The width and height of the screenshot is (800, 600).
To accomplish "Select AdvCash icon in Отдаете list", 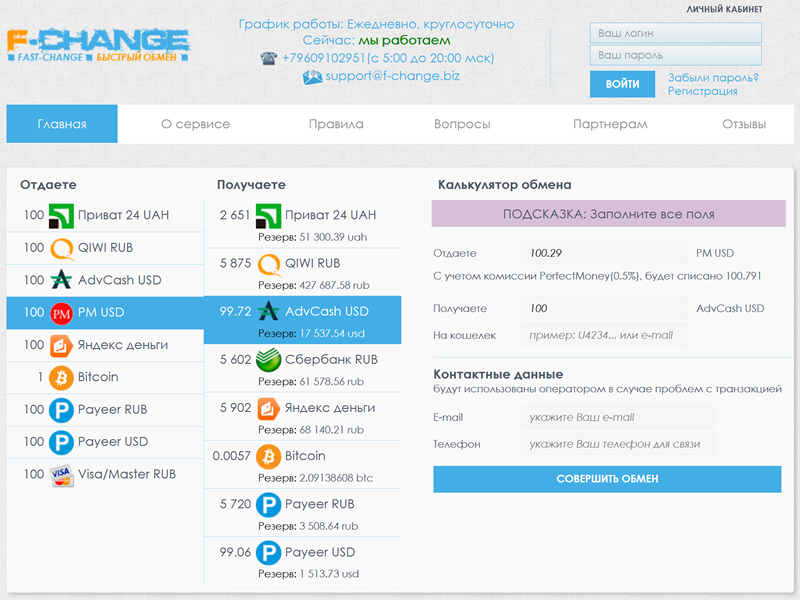I will tap(61, 280).
